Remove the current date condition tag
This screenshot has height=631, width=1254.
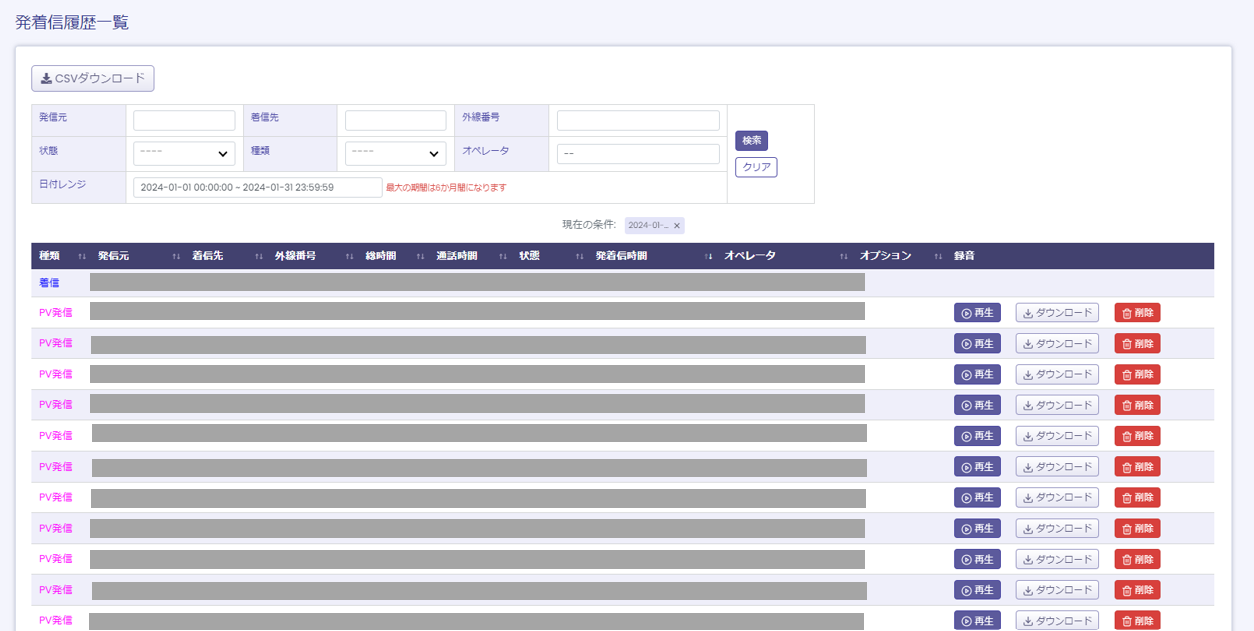click(677, 226)
